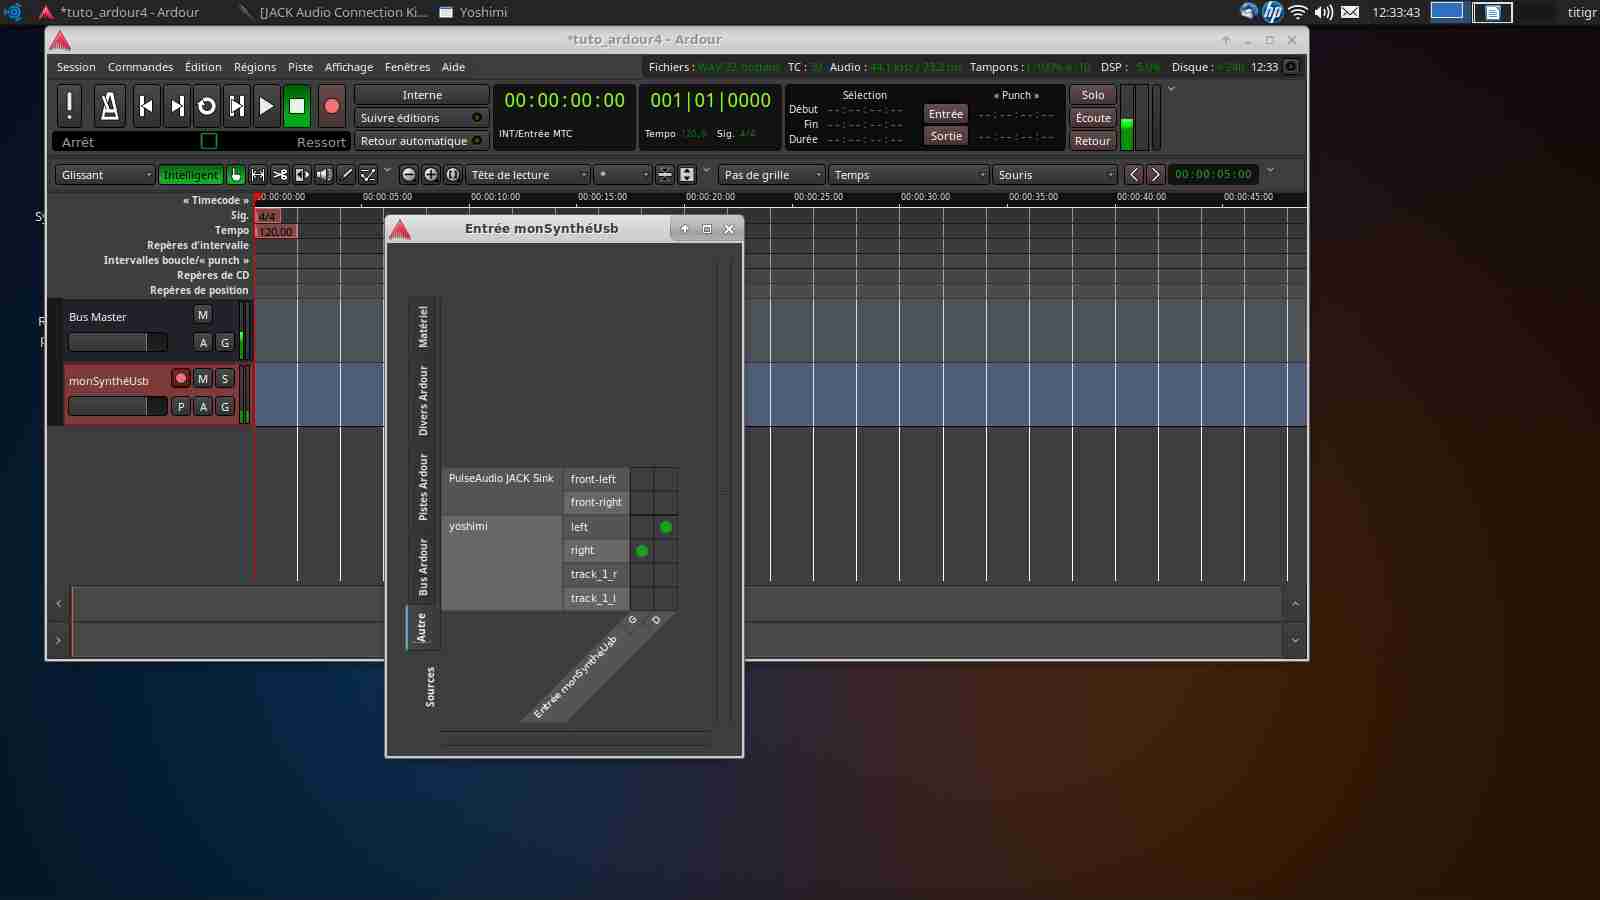The height and width of the screenshot is (900, 1600).
Task: Click the zoom in button
Action: [x=431, y=175]
